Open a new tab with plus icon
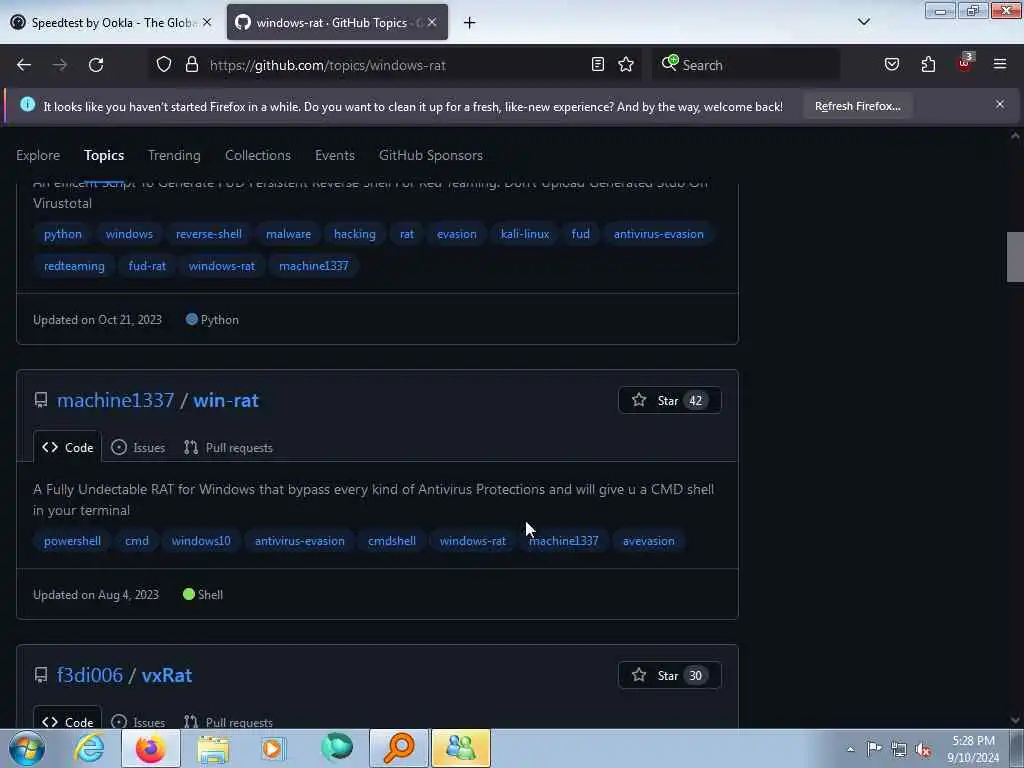 coord(470,23)
